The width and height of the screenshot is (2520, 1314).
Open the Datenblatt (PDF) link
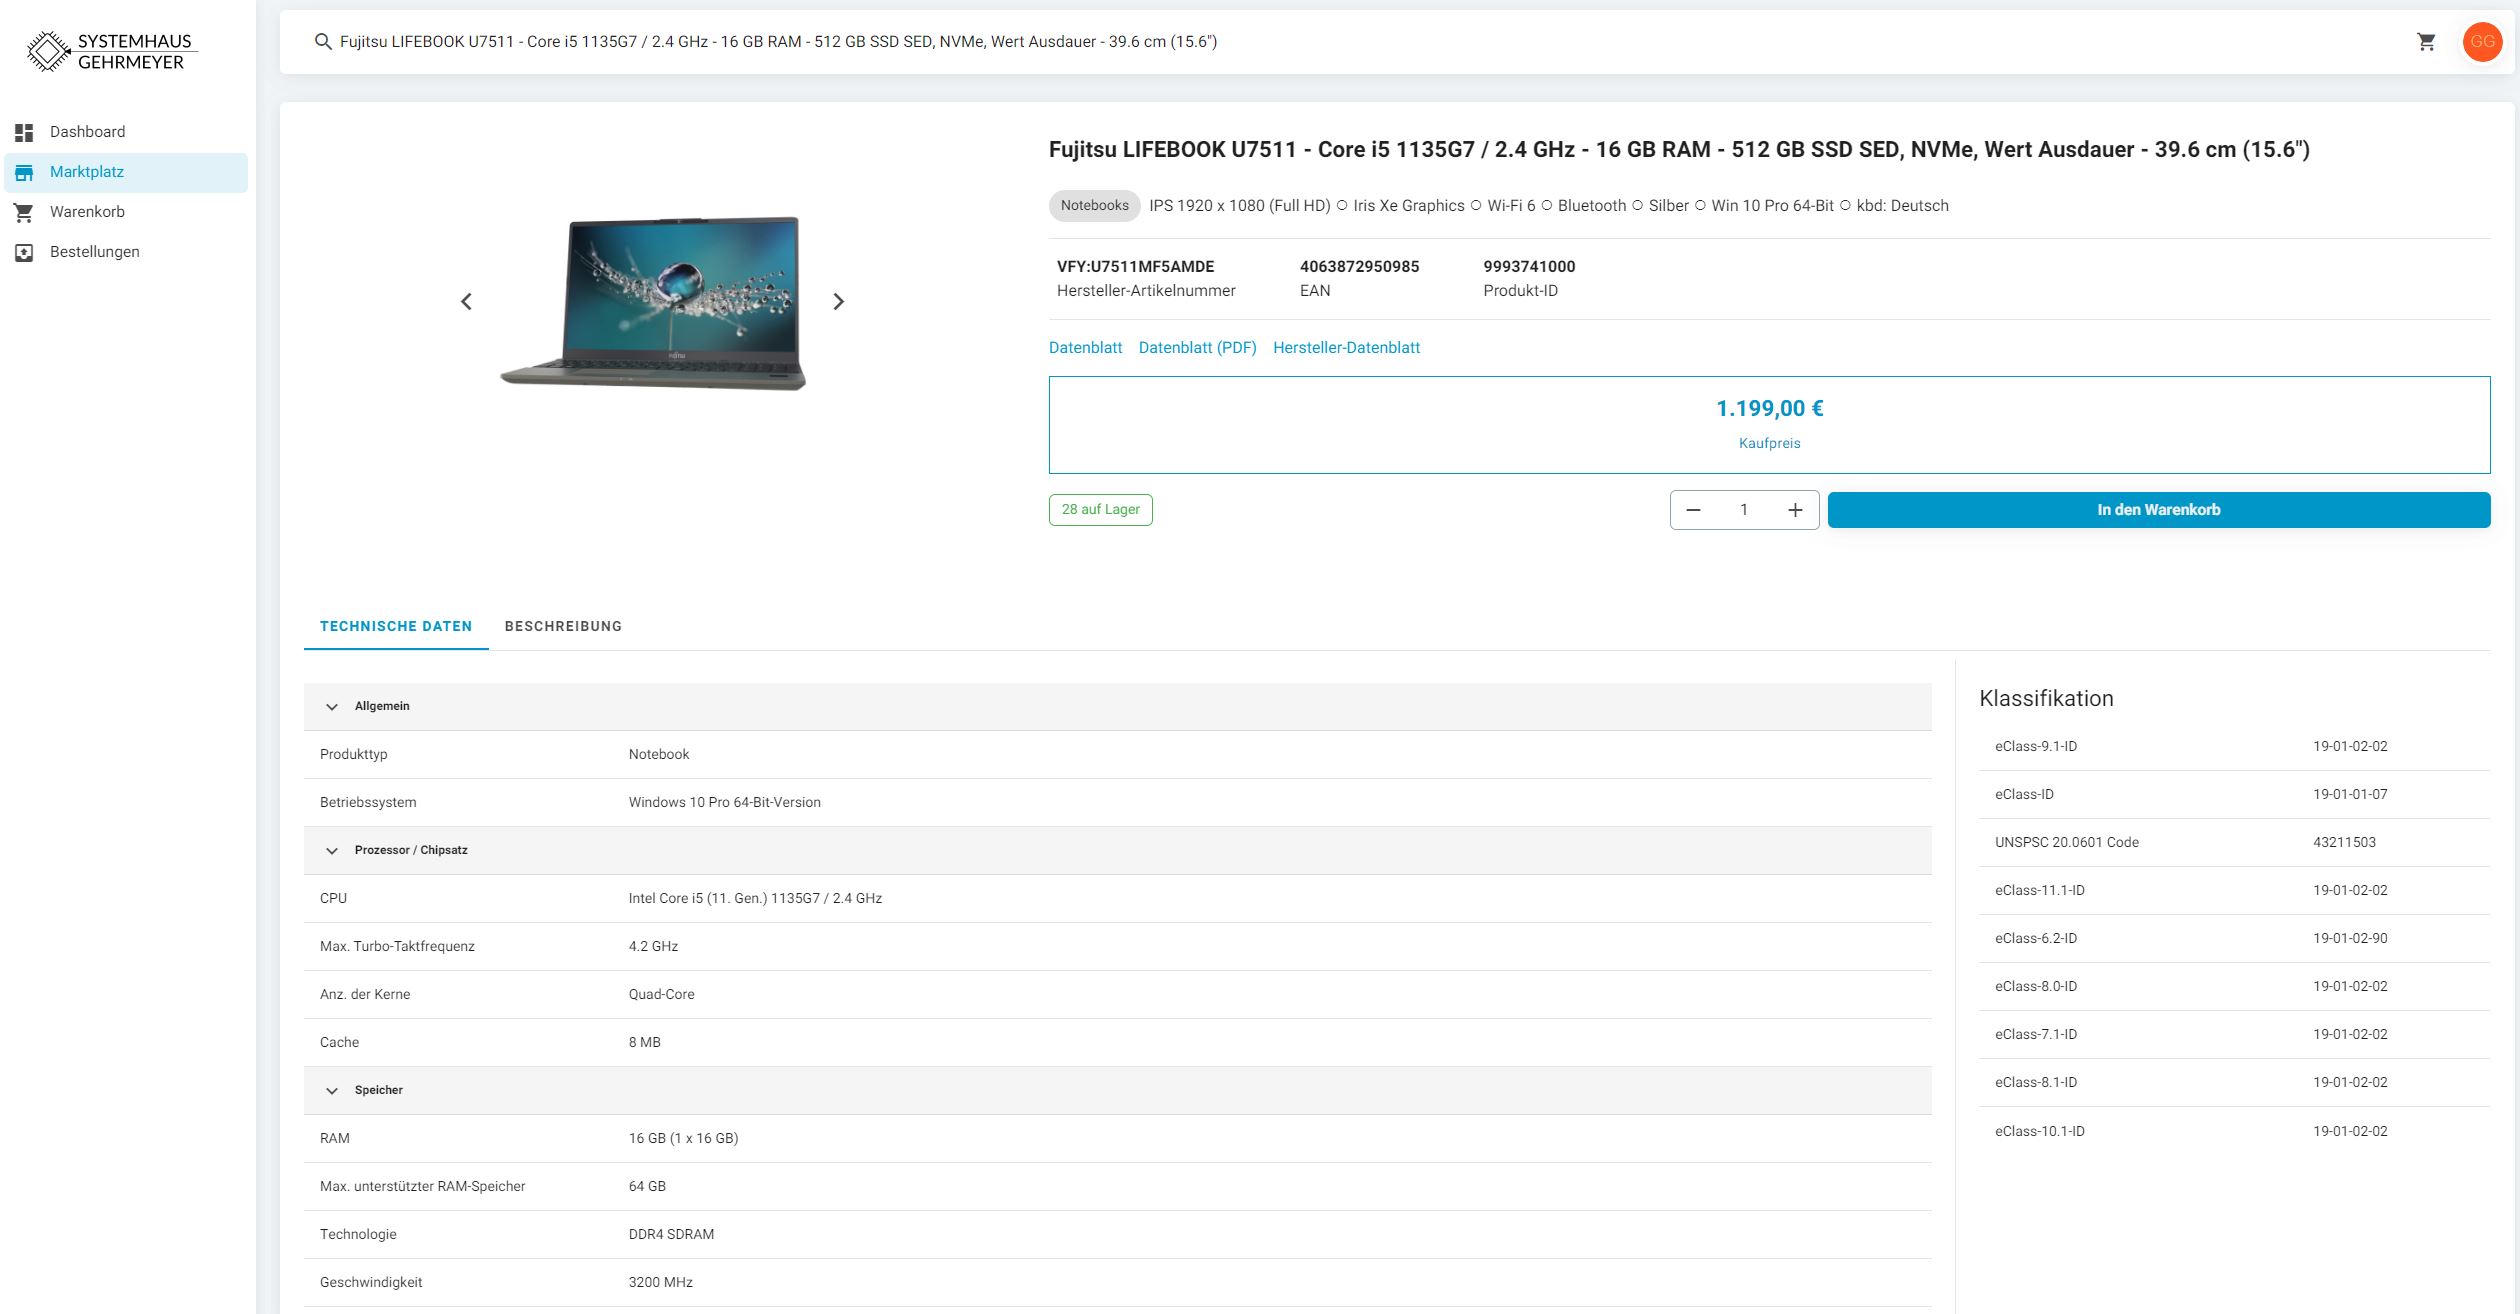coord(1197,348)
